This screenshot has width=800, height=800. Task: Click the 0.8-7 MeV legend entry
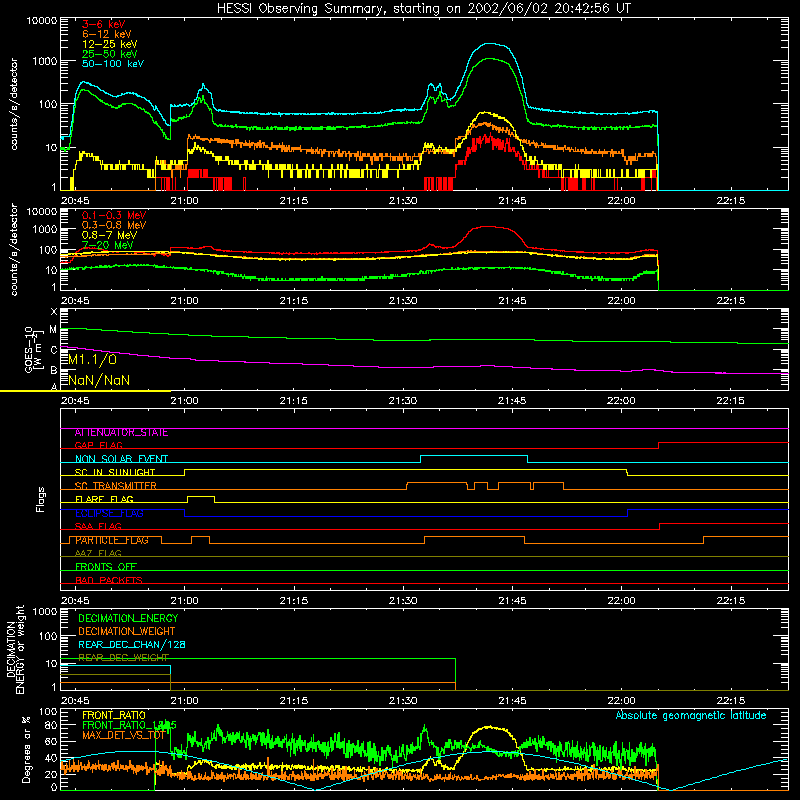click(109, 235)
